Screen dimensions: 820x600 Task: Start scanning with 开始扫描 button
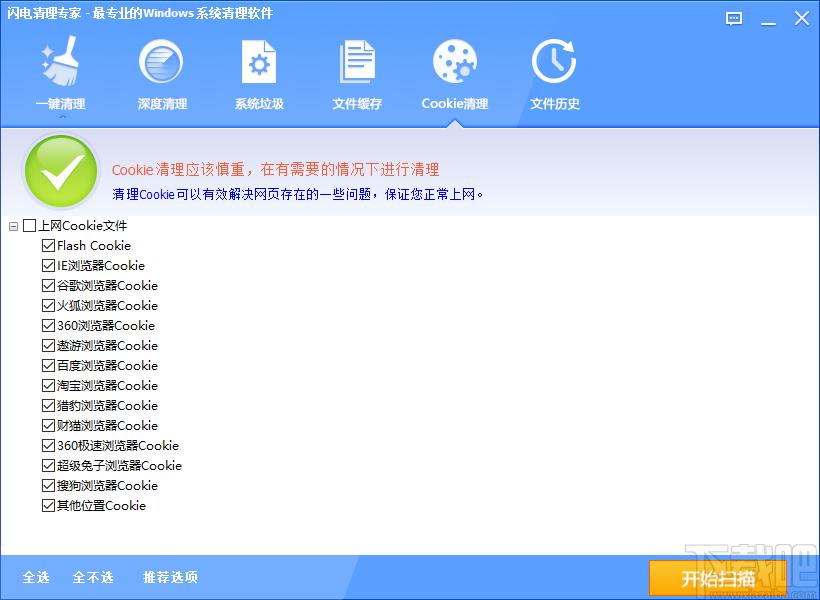click(x=718, y=579)
